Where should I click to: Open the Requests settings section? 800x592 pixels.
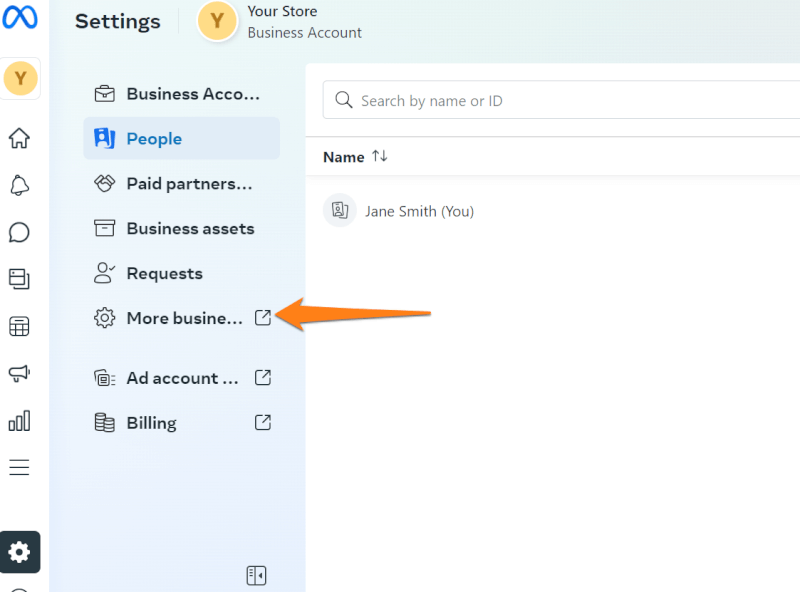click(163, 274)
